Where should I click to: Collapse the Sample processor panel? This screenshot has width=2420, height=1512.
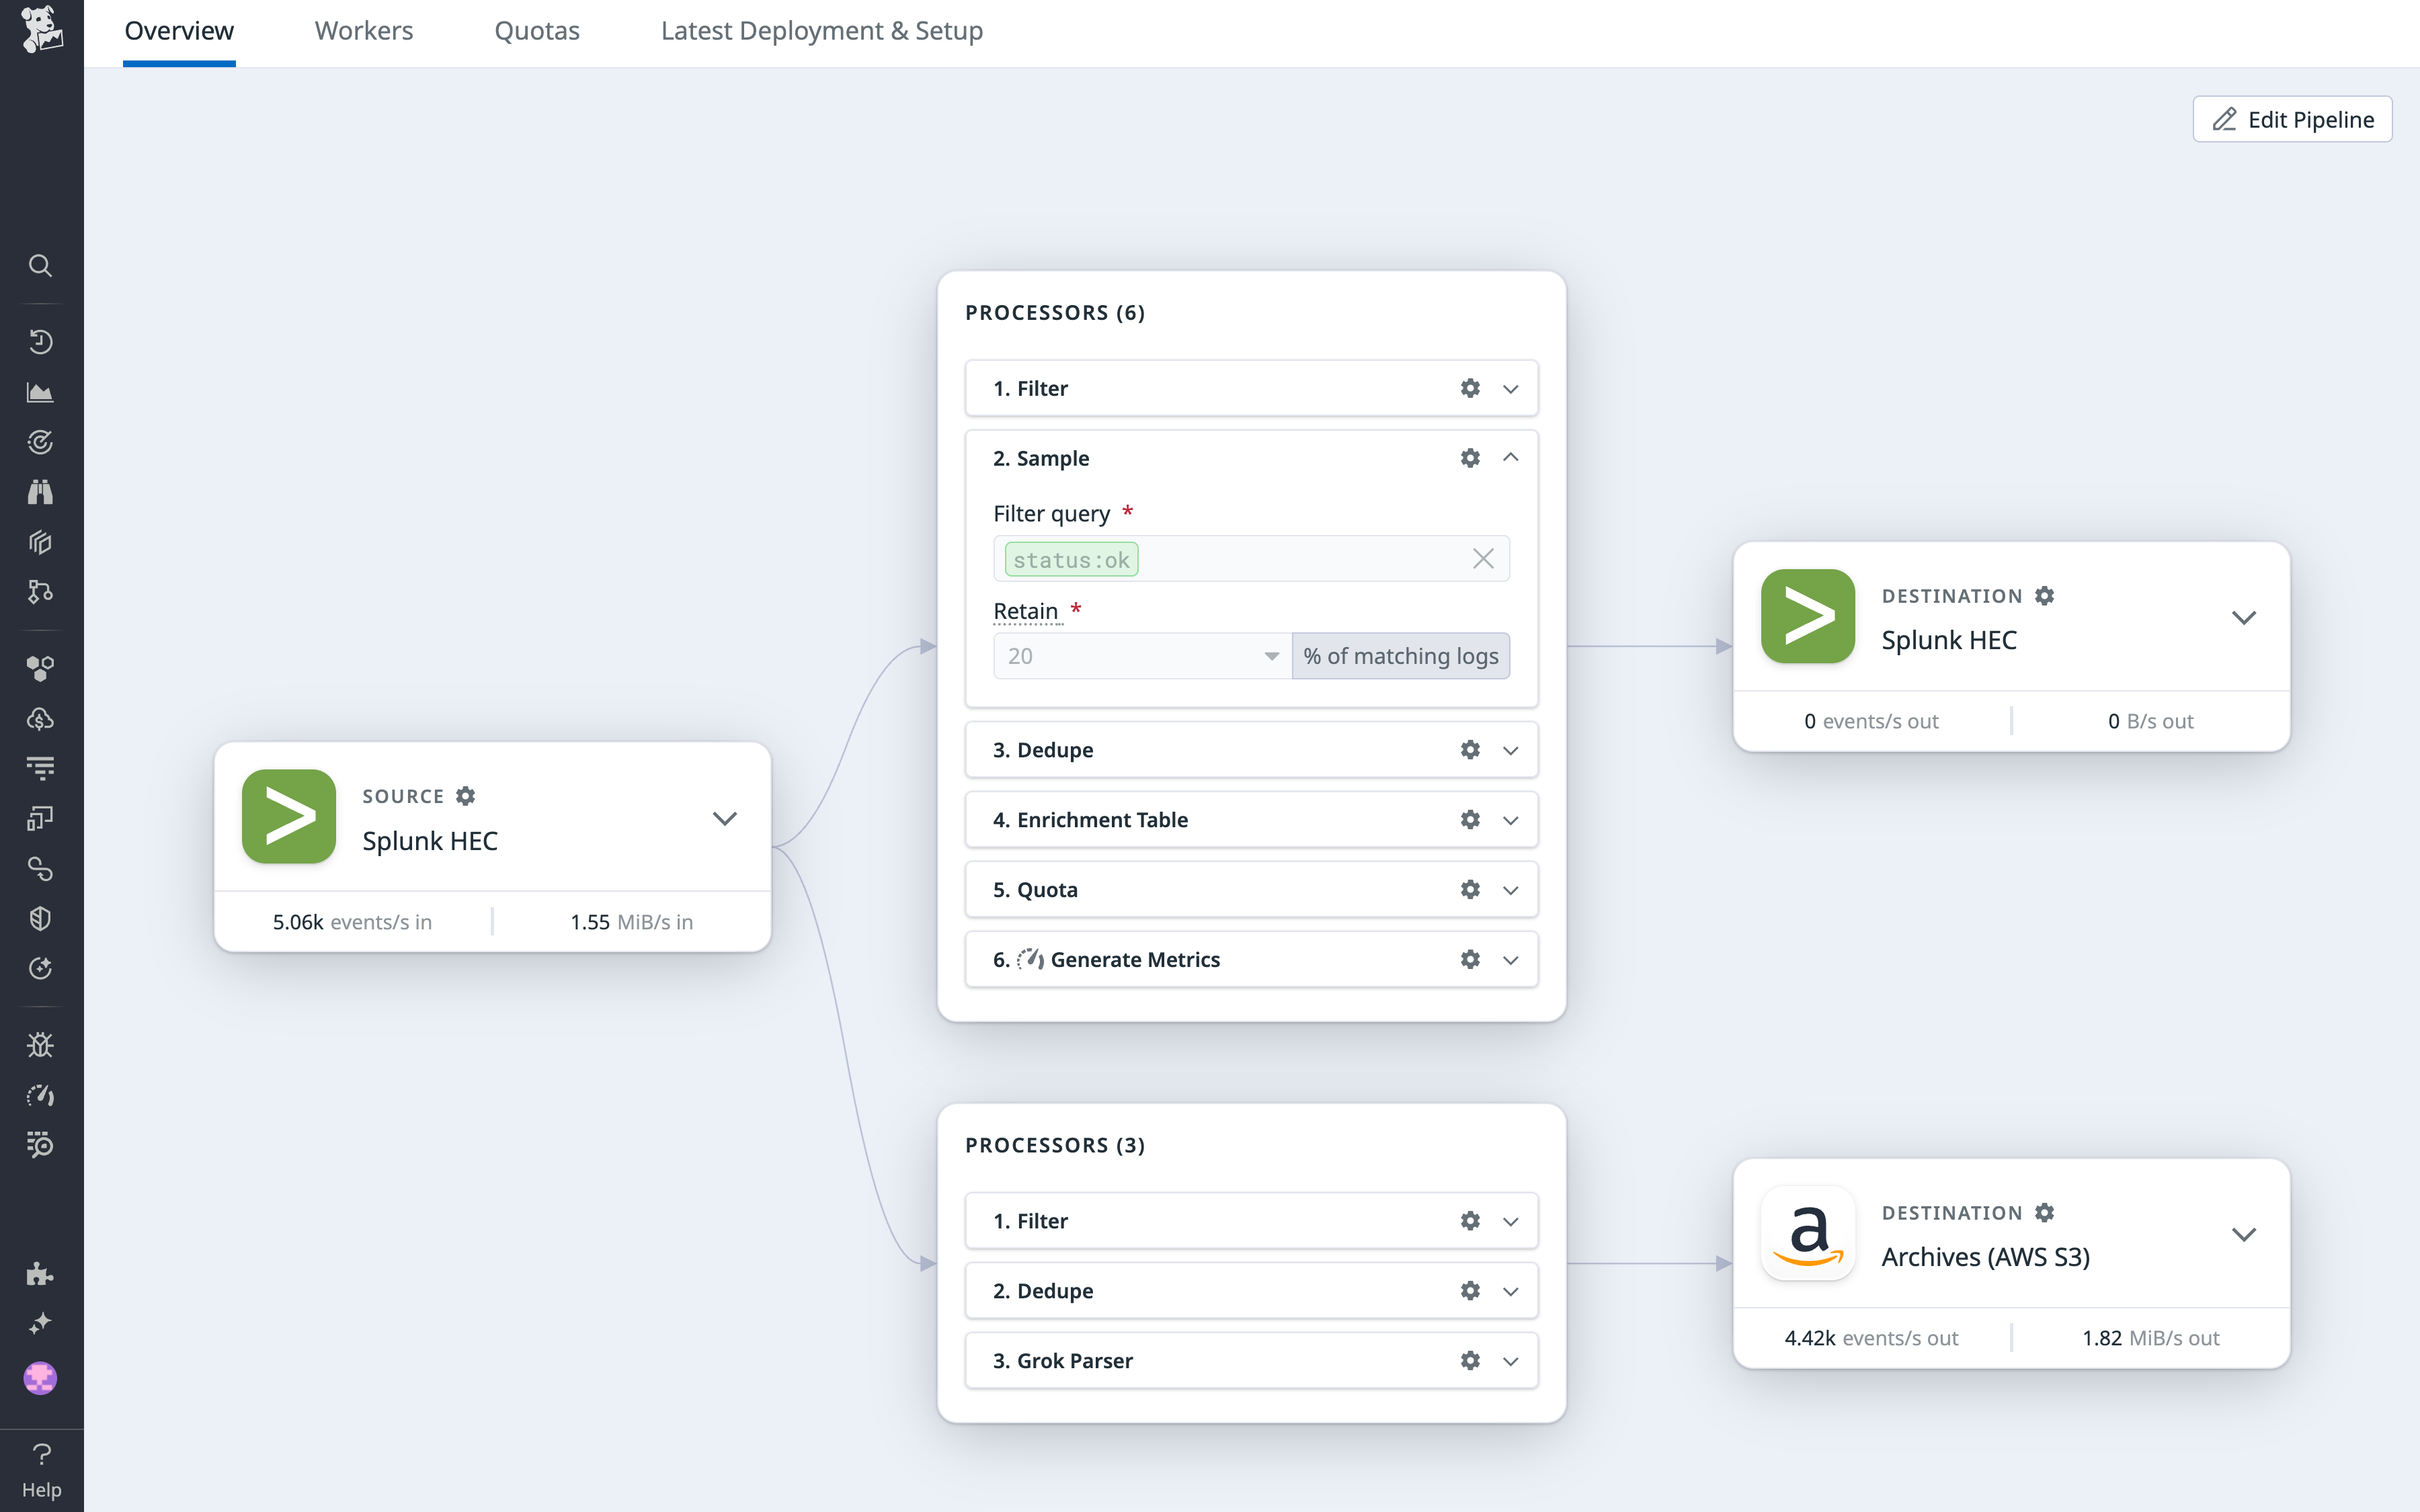pos(1510,457)
